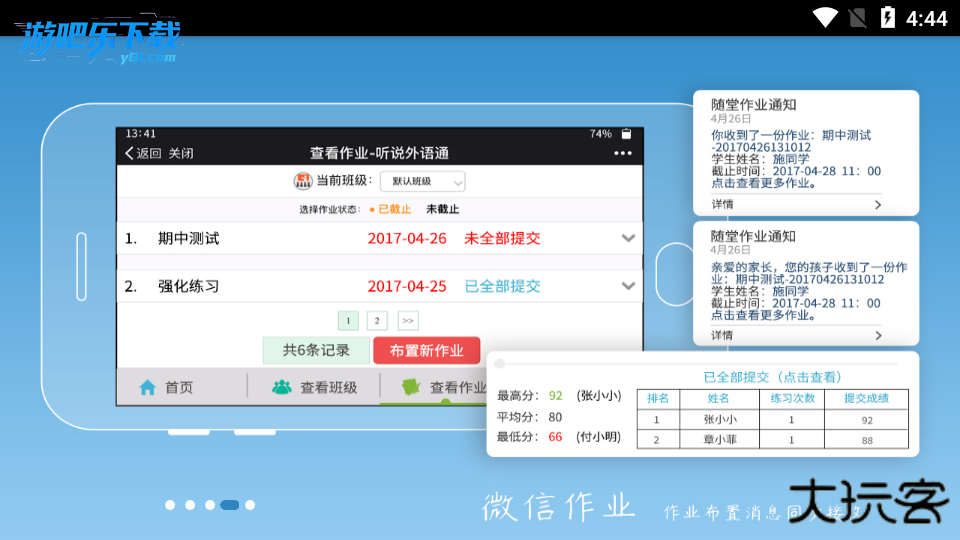Click 未全部提交 status of 期中测试

point(502,238)
